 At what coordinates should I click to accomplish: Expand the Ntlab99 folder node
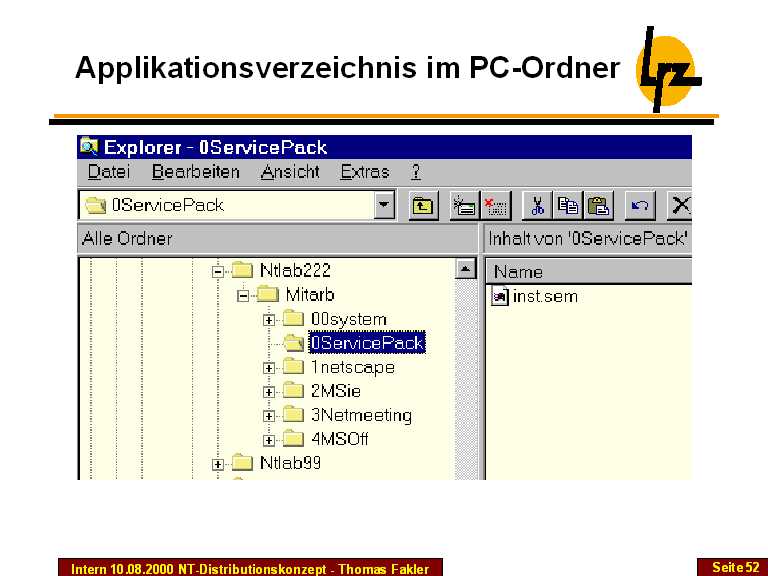tap(218, 463)
